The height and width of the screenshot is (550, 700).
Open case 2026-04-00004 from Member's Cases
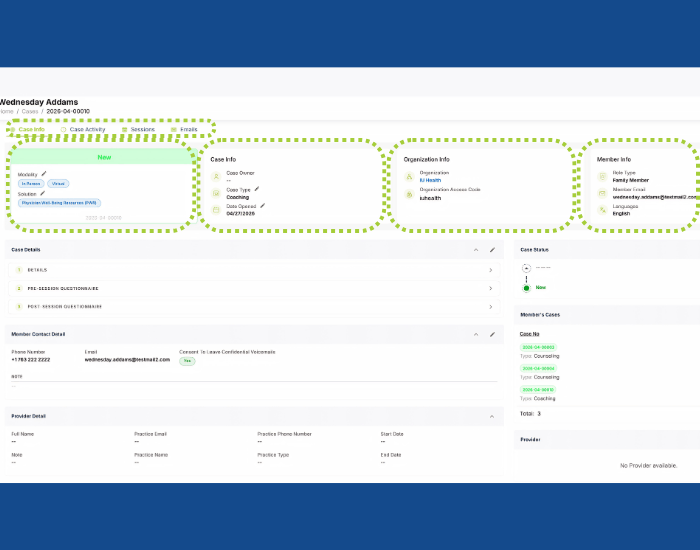coord(538,368)
